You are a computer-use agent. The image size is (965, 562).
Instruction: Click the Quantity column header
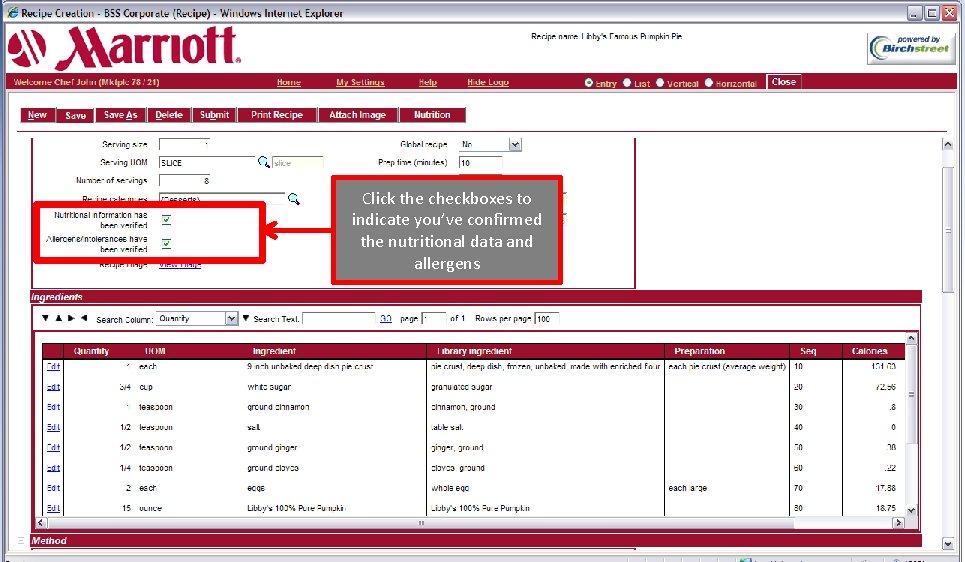91,351
